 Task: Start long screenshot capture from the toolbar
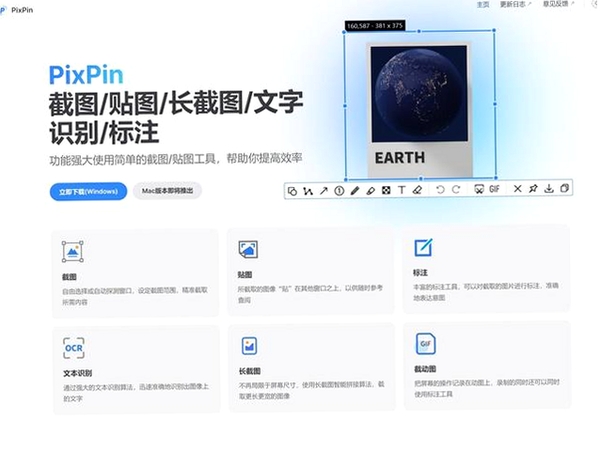point(479,189)
